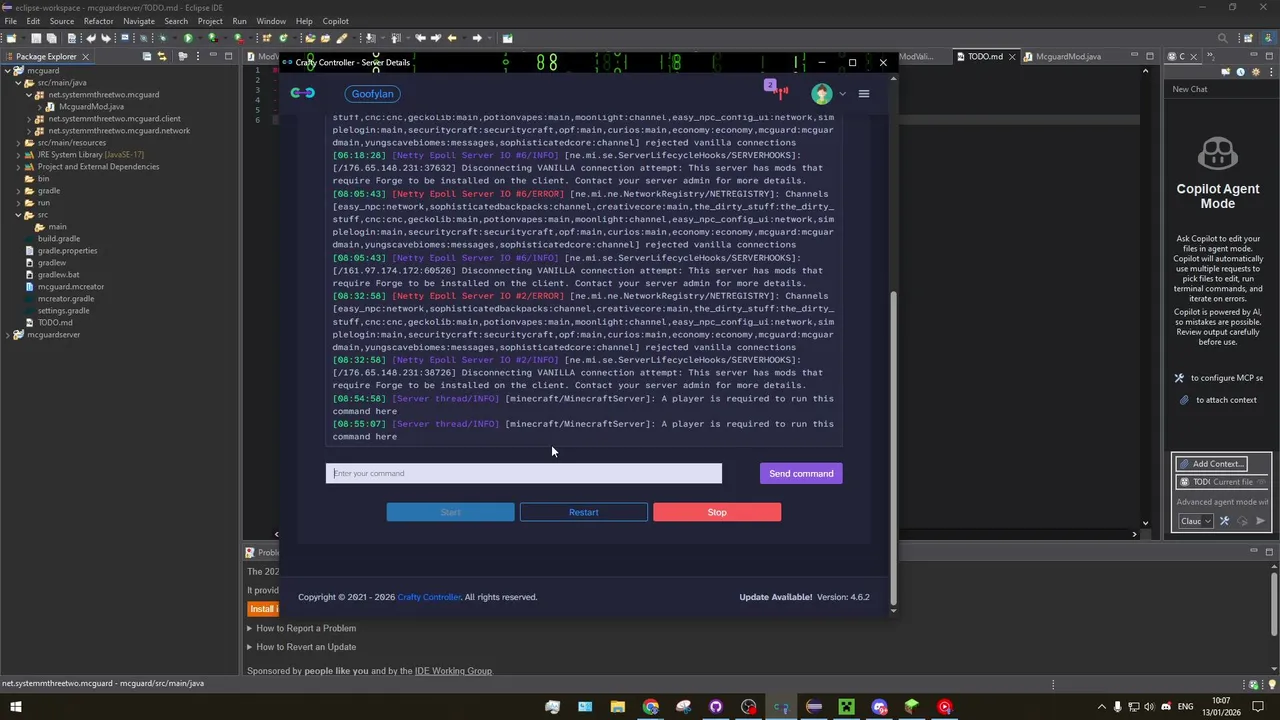
Task: Click Add Context button in Copilot chat
Action: [x=1211, y=464]
